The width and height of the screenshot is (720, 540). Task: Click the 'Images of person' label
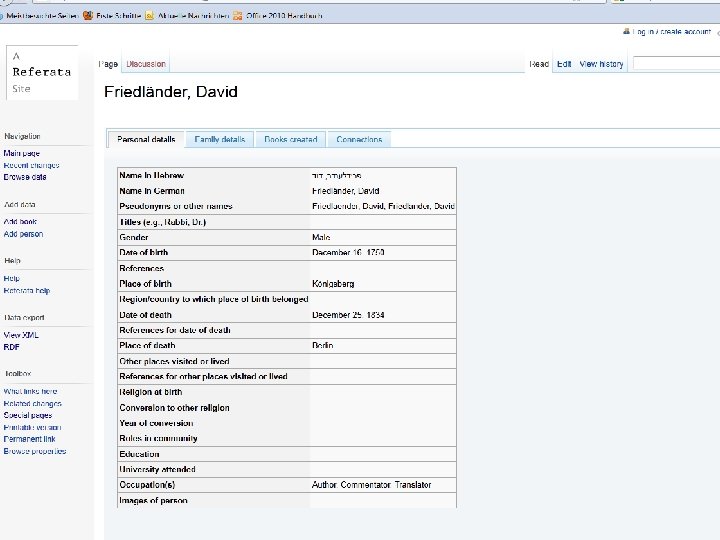point(153,500)
